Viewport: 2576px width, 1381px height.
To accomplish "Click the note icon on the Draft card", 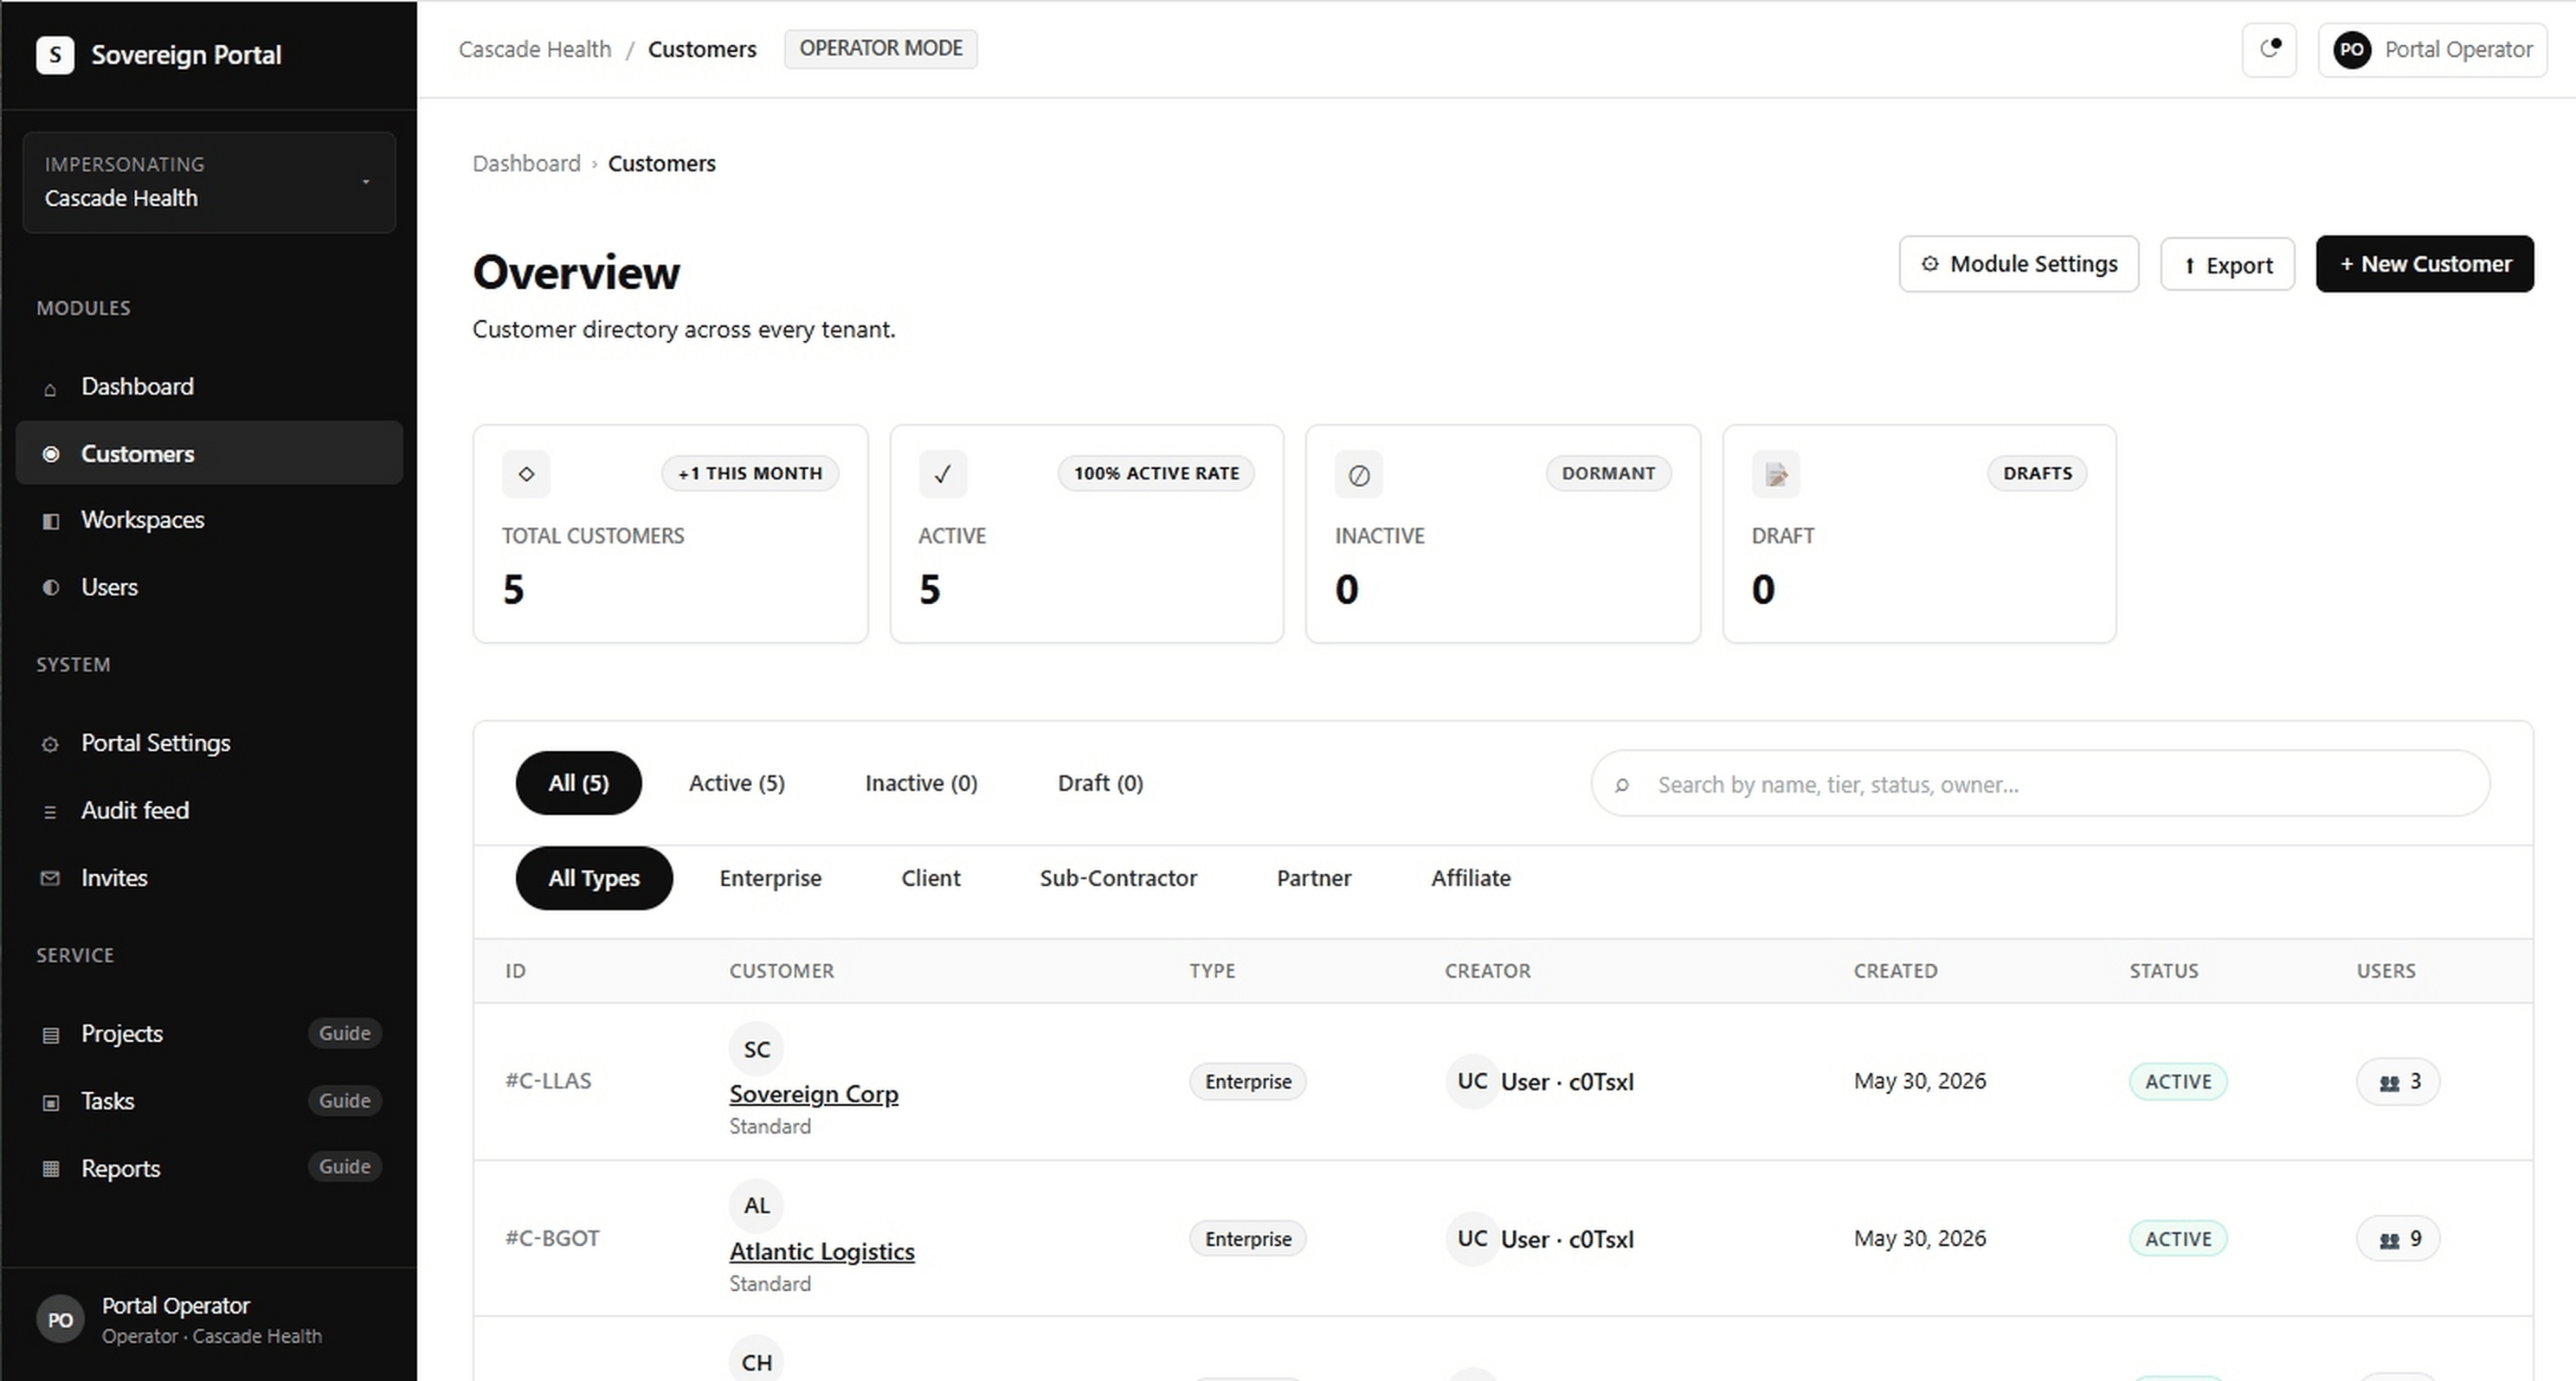I will point(1776,474).
